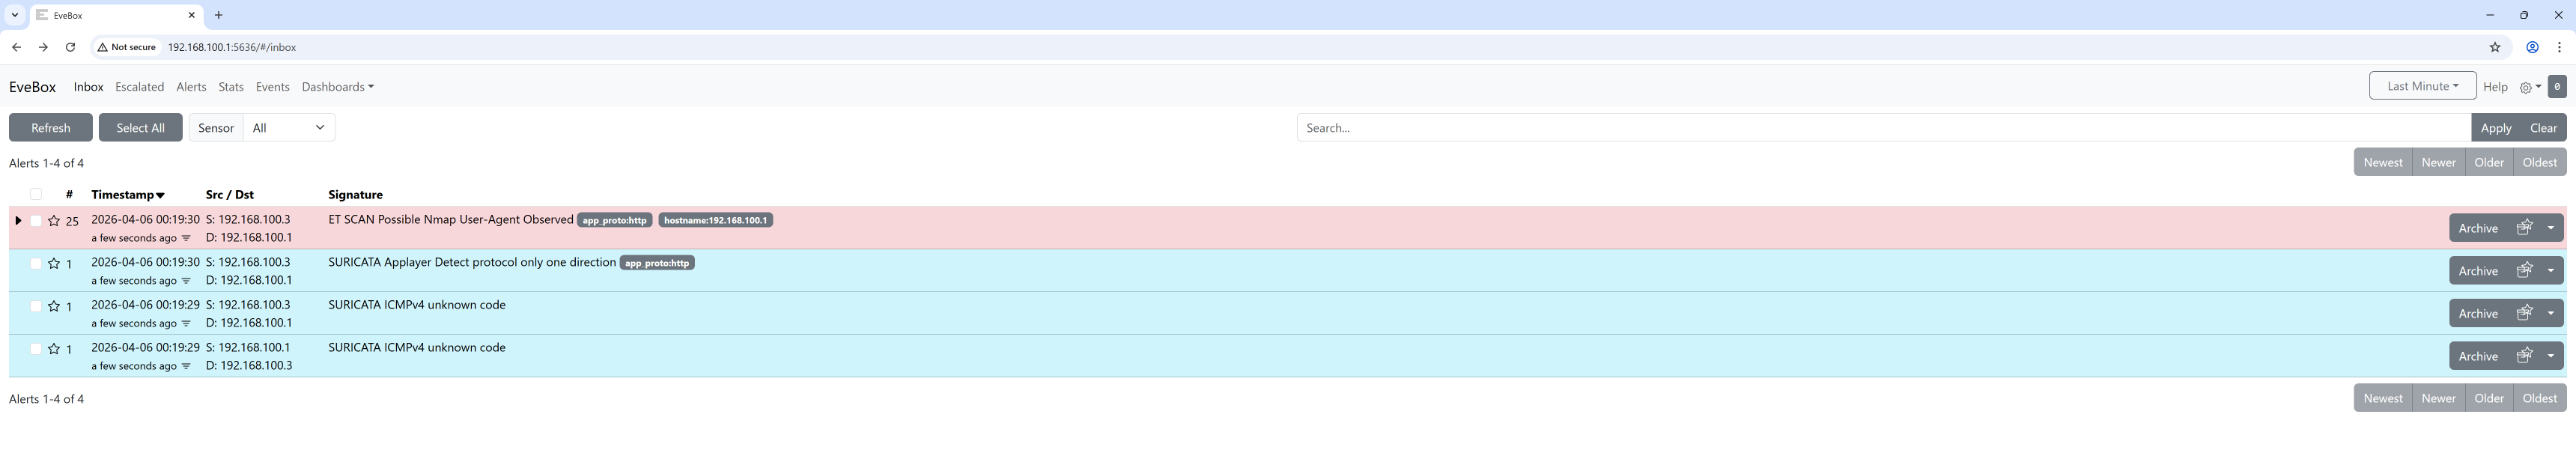The height and width of the screenshot is (450, 2576).
Task: Click the EveBox brand link
Action: coord(32,87)
